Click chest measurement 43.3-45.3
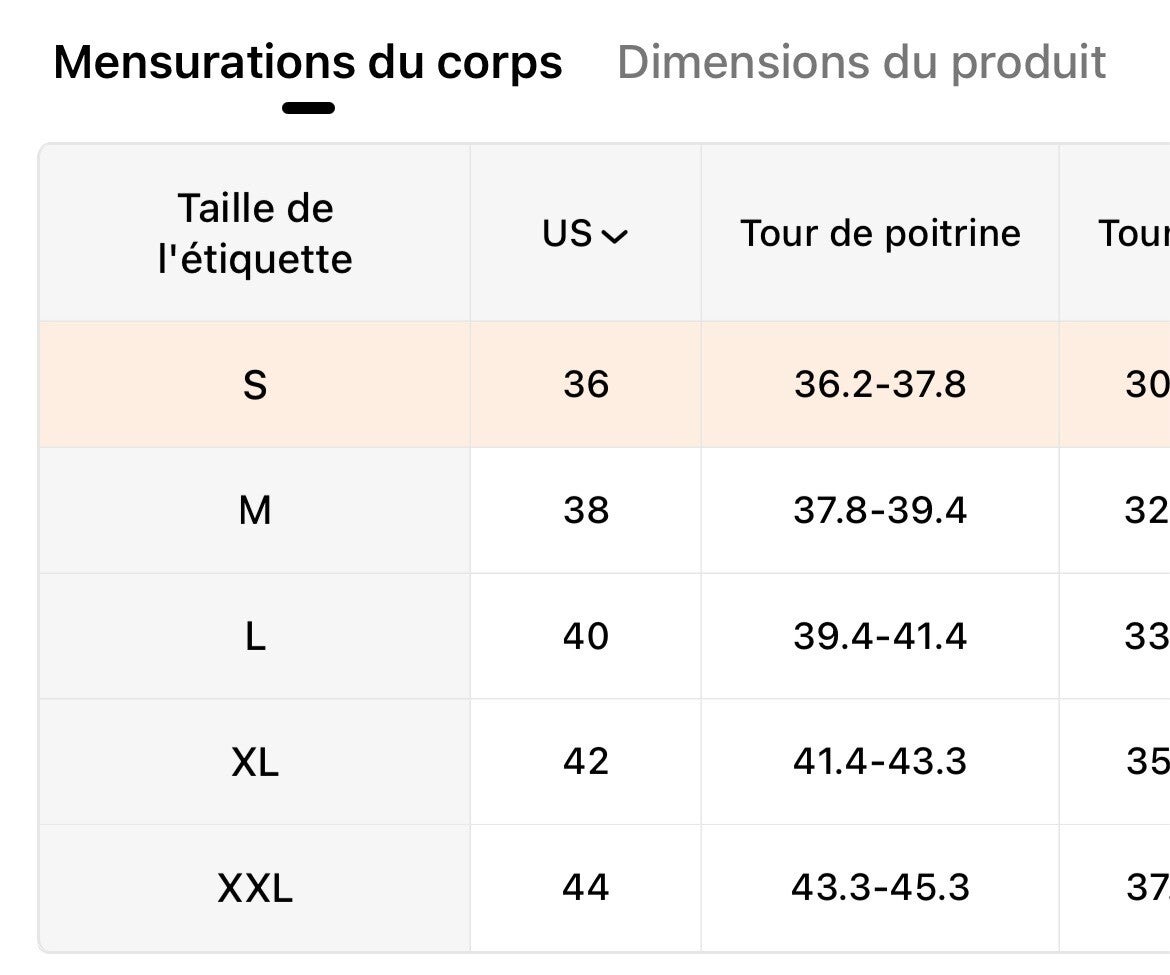The width and height of the screenshot is (1170, 975). 880,888
